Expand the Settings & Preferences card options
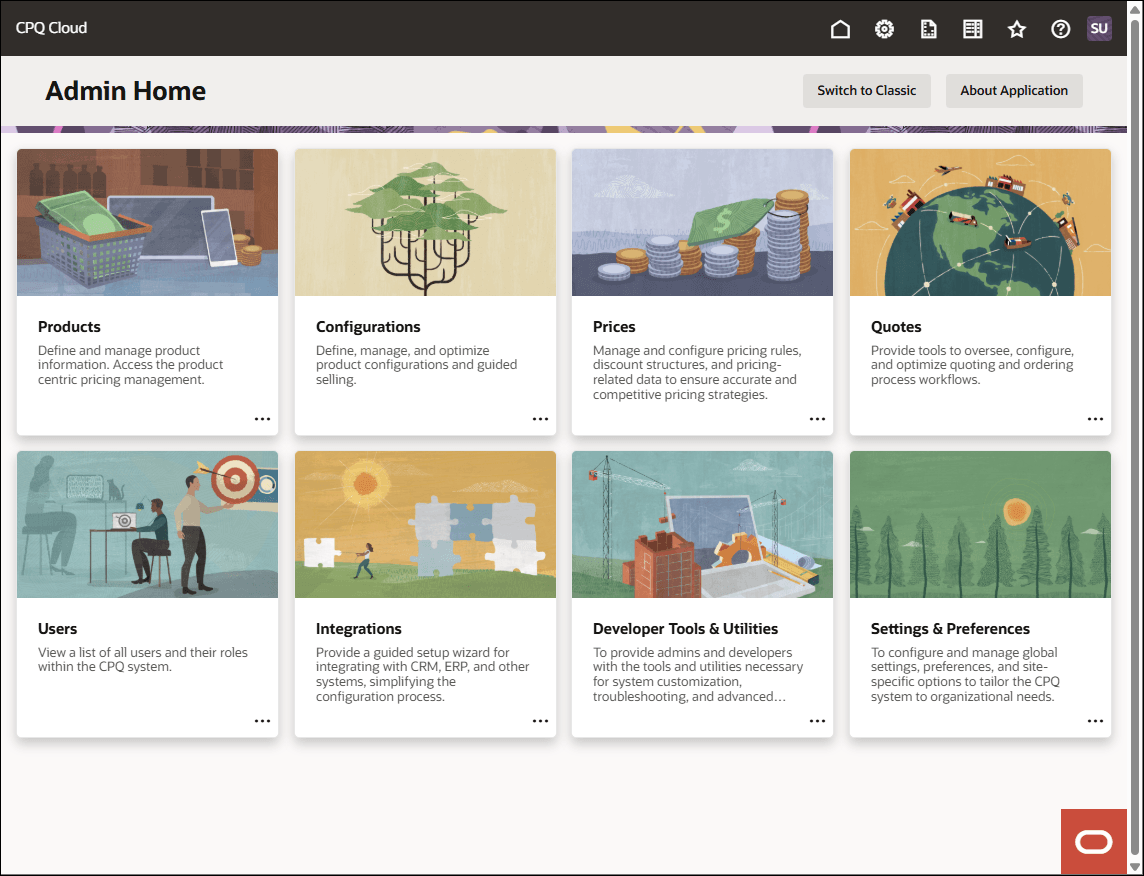 pos(1095,721)
